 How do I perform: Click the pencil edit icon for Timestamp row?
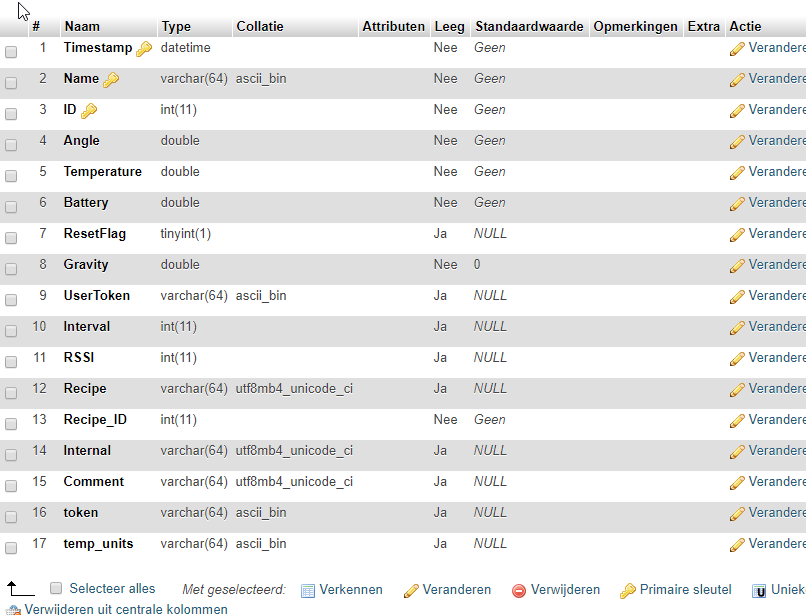(x=737, y=48)
